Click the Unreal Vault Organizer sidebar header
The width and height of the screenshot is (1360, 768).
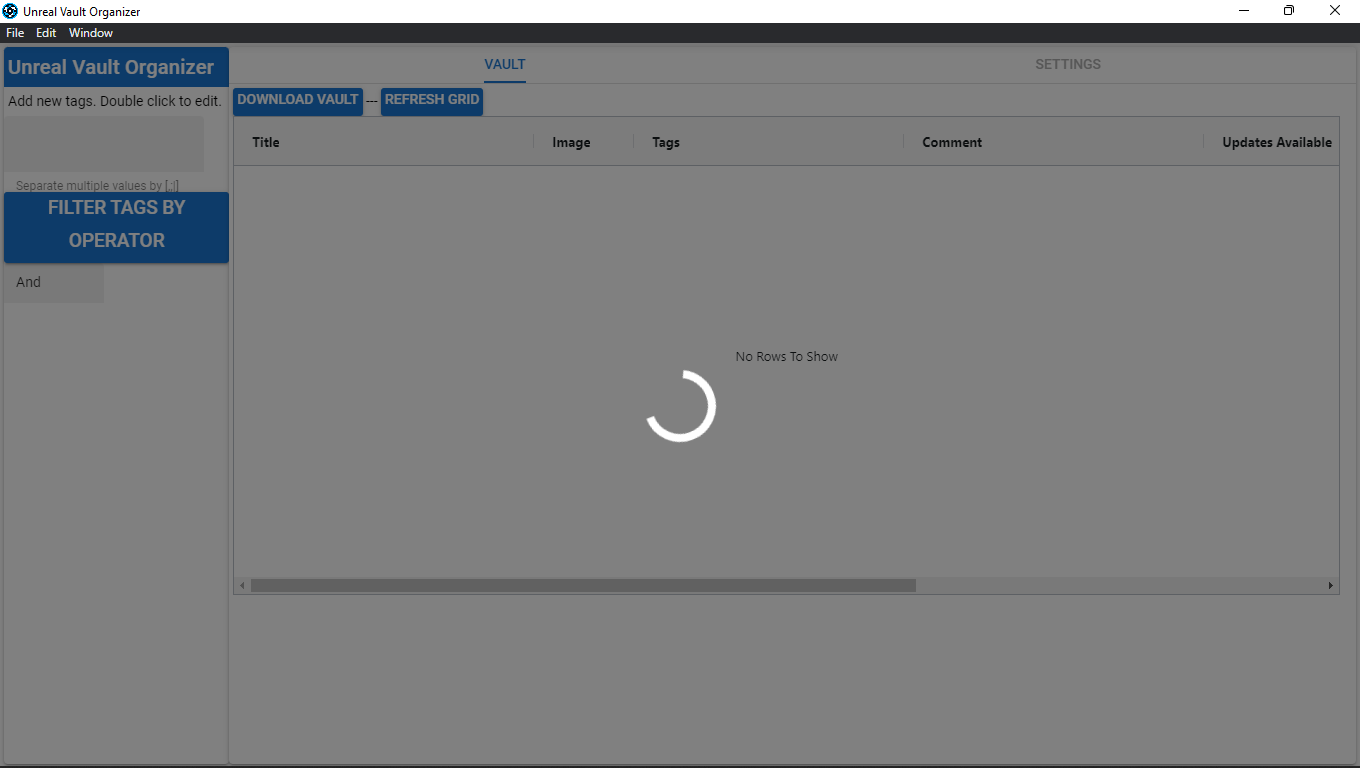pos(116,67)
